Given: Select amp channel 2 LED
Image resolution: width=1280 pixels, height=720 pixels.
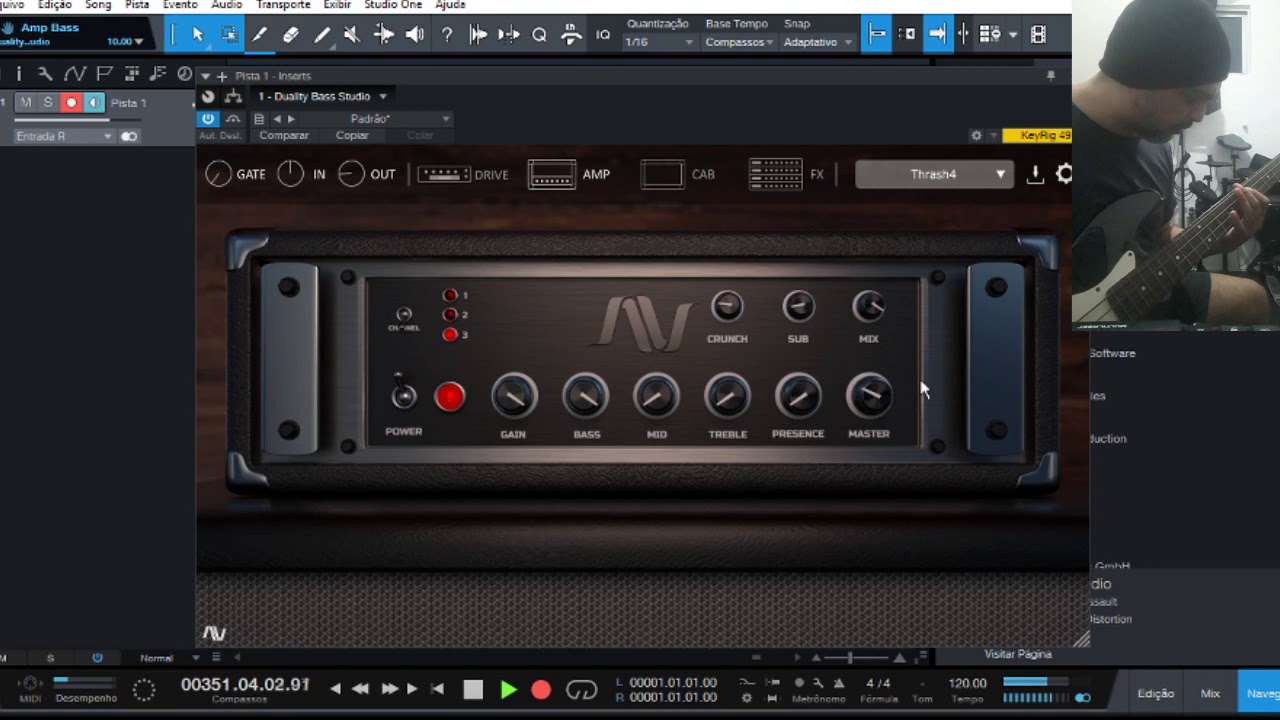Looking at the screenshot, I should [x=450, y=314].
